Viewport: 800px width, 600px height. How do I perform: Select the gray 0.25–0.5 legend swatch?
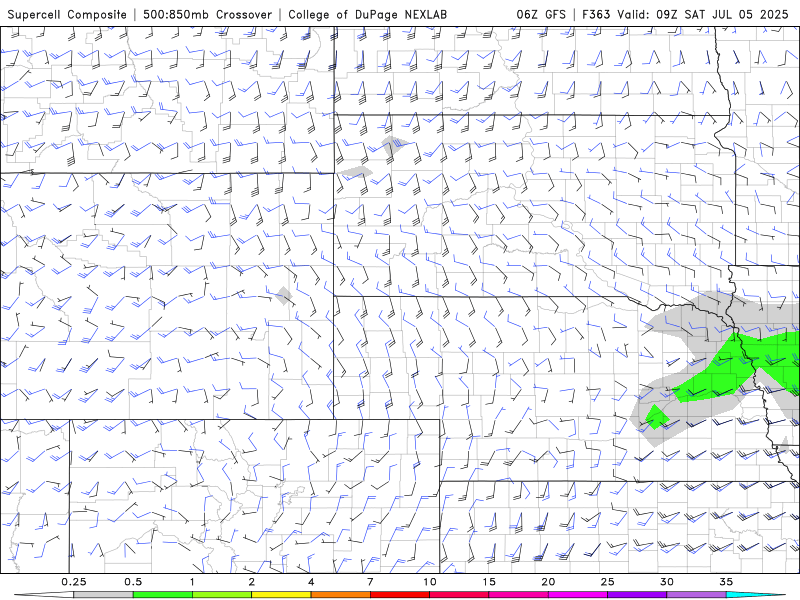(103, 595)
